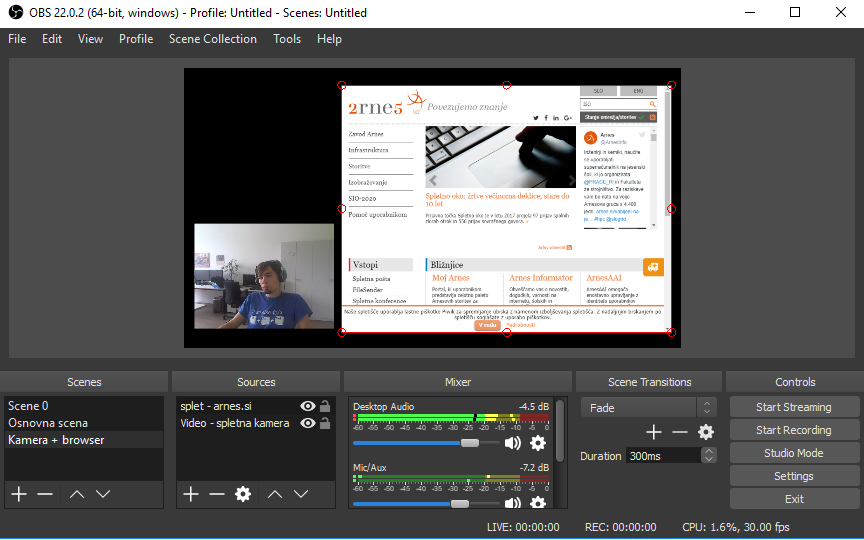Viewport: 864px width, 540px height.
Task: Click the Scene Transitions panel header
Action: pyautogui.click(x=649, y=382)
